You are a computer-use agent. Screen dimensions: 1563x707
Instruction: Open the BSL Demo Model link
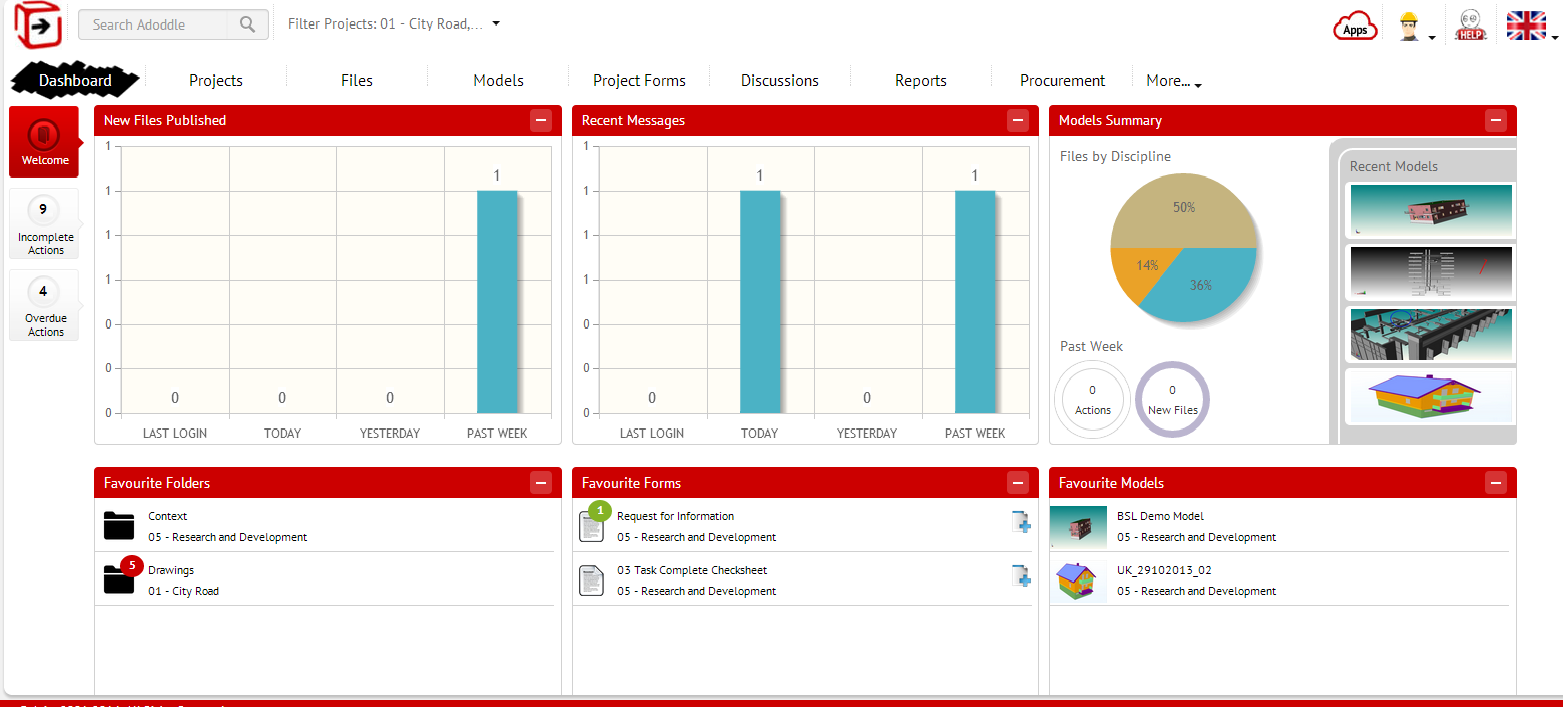[1160, 517]
